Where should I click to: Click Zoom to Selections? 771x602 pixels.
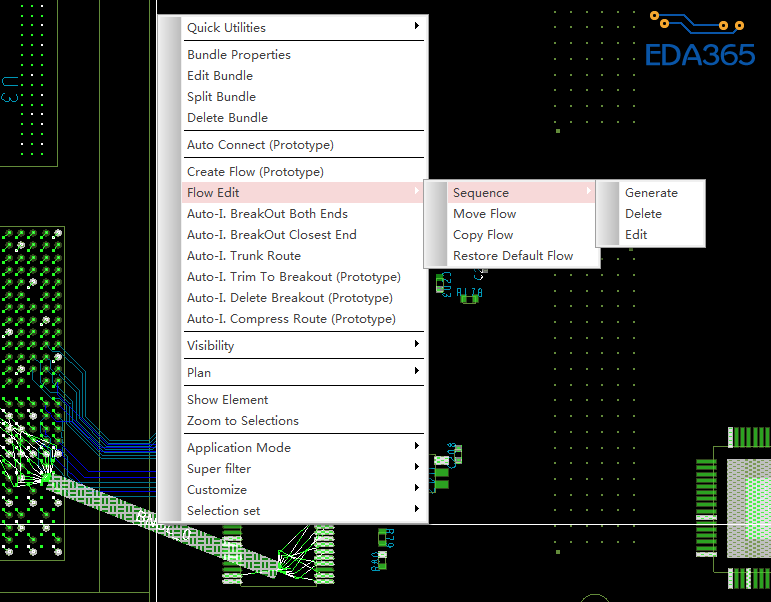coord(242,421)
